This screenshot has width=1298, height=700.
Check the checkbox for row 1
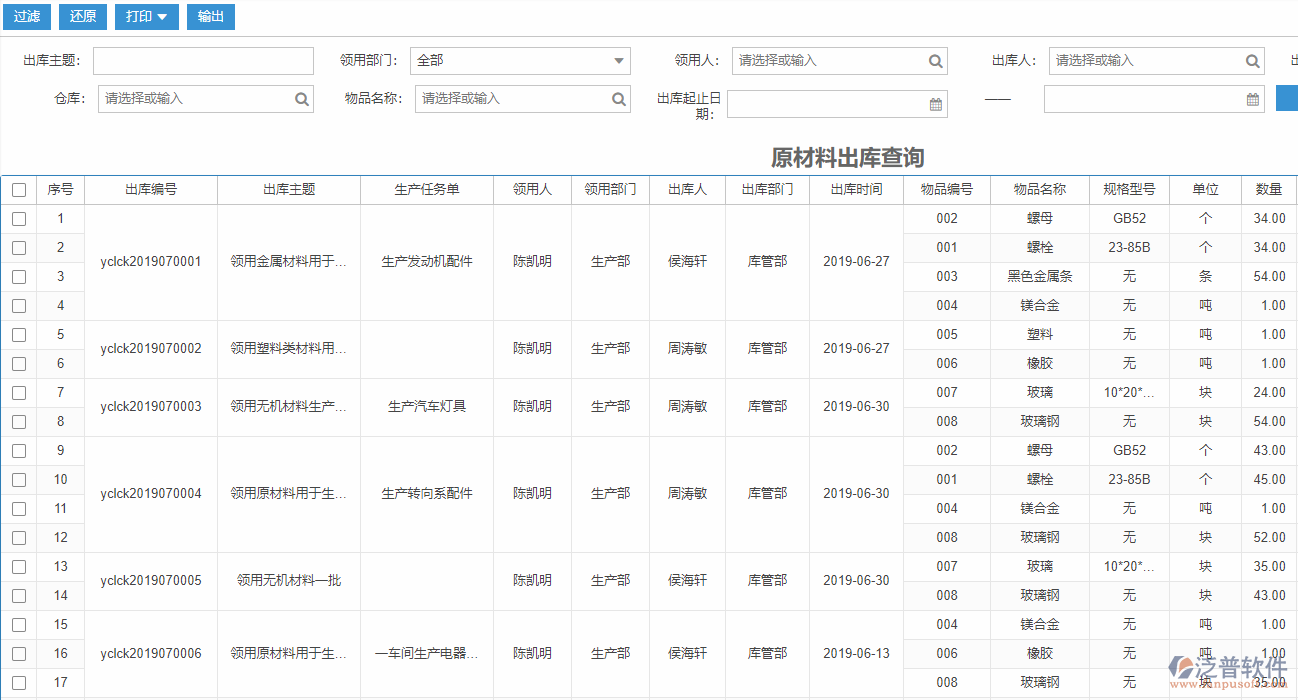click(17, 218)
